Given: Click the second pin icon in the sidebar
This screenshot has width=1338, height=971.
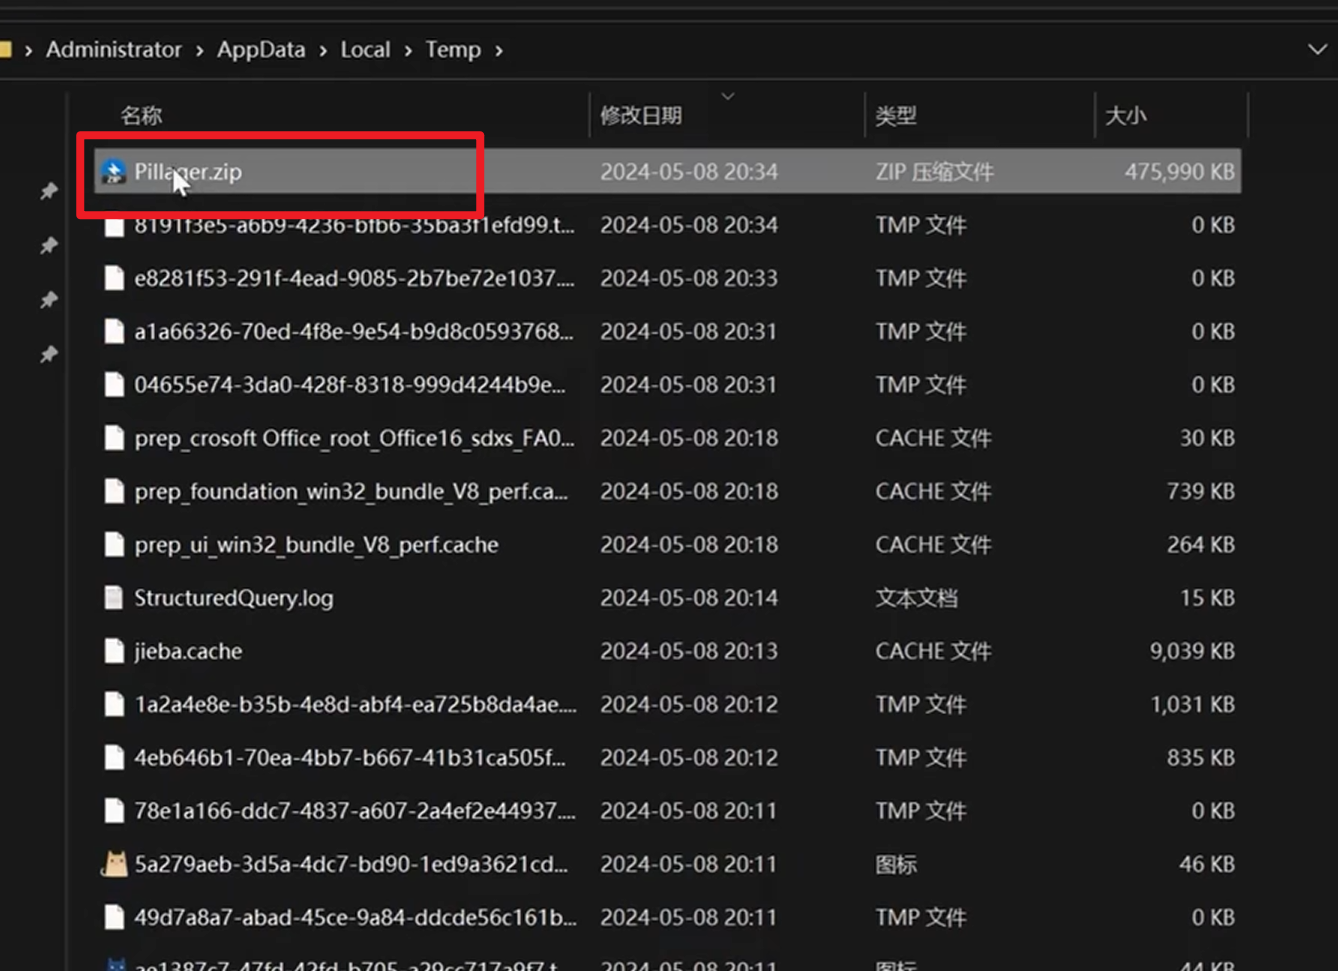Looking at the screenshot, I should [x=48, y=245].
